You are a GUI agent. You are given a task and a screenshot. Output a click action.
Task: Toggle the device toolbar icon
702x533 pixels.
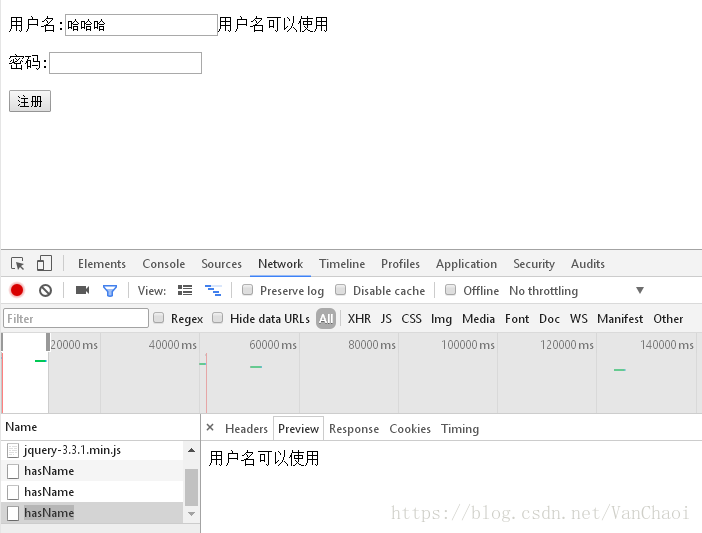click(x=44, y=263)
